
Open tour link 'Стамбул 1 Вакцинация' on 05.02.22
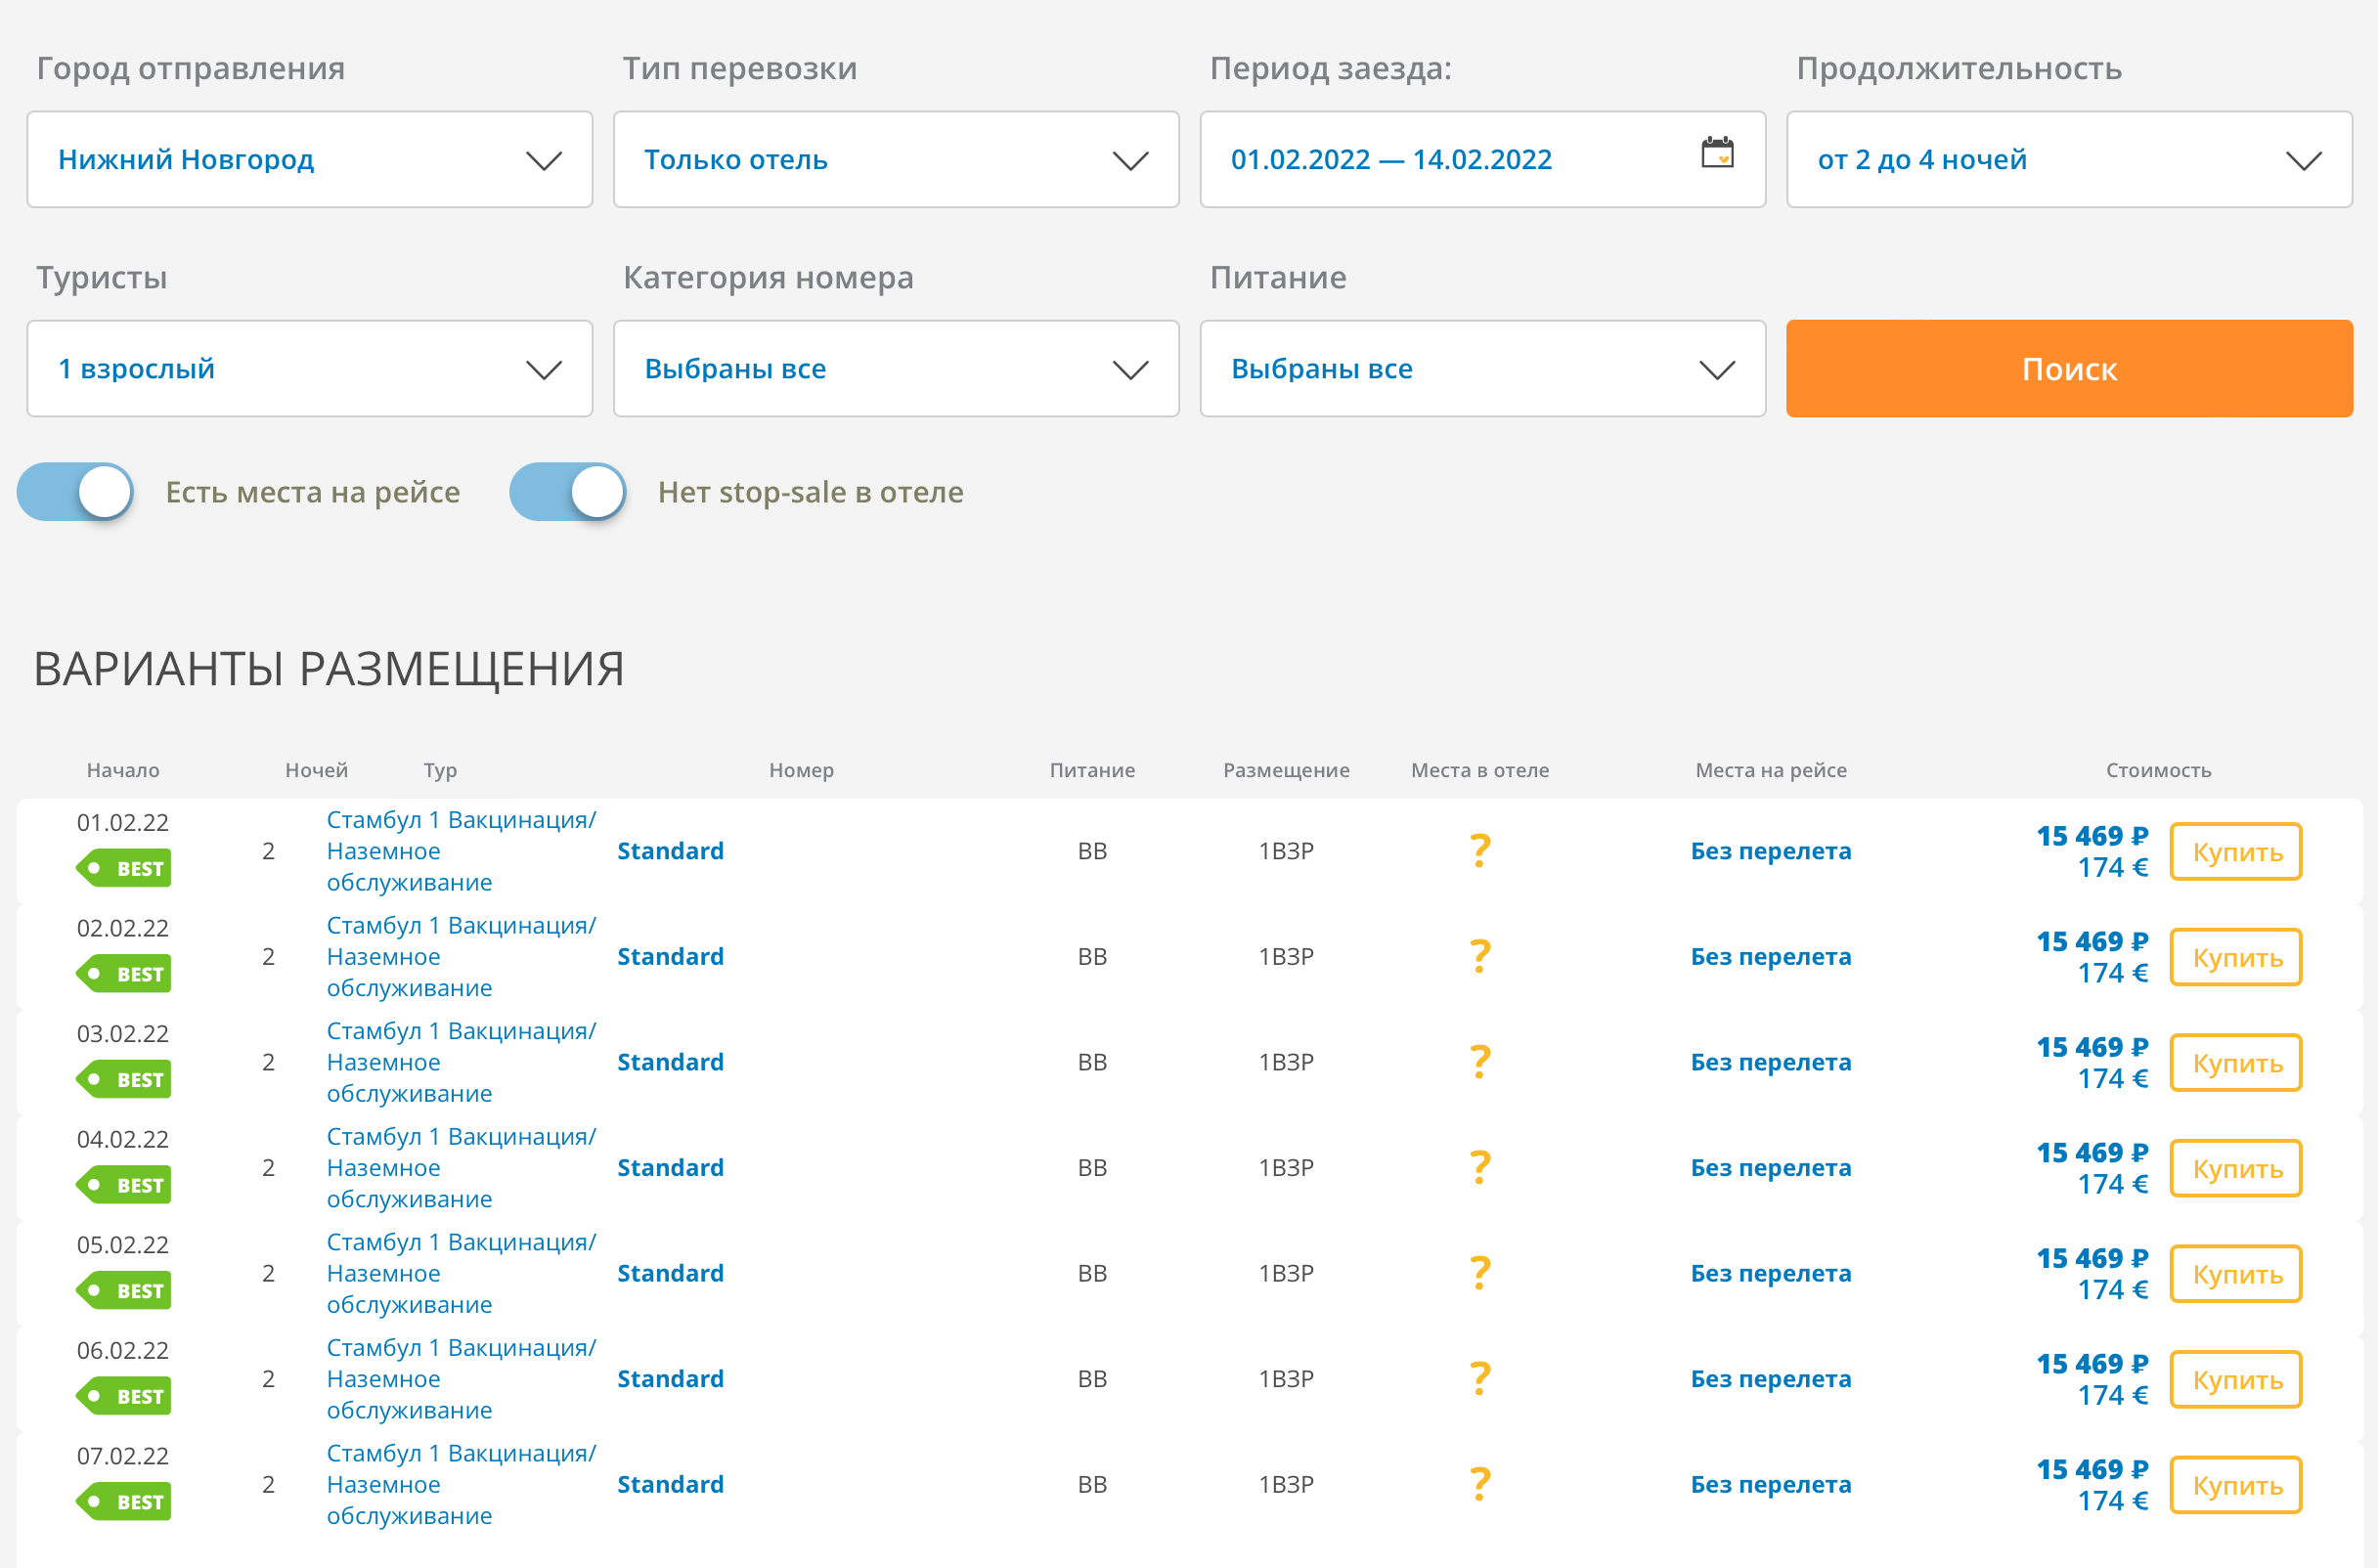click(x=461, y=1273)
